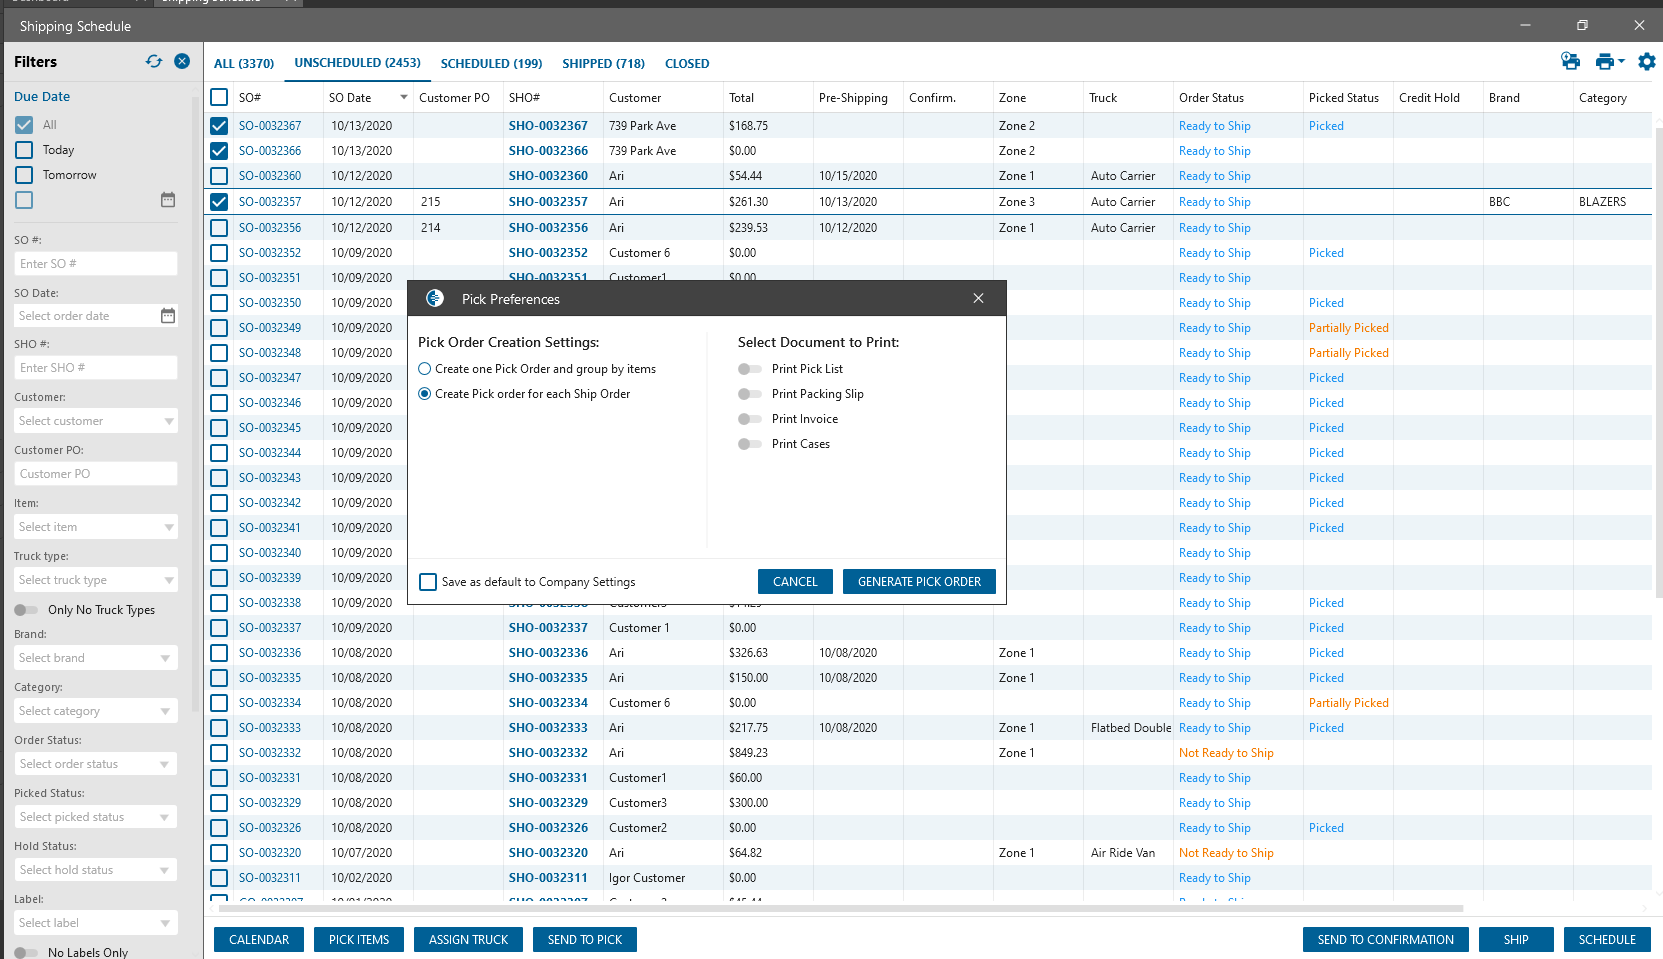The width and height of the screenshot is (1663, 959).
Task: Switch to the SCHEDULED (199) tab
Action: click(491, 63)
